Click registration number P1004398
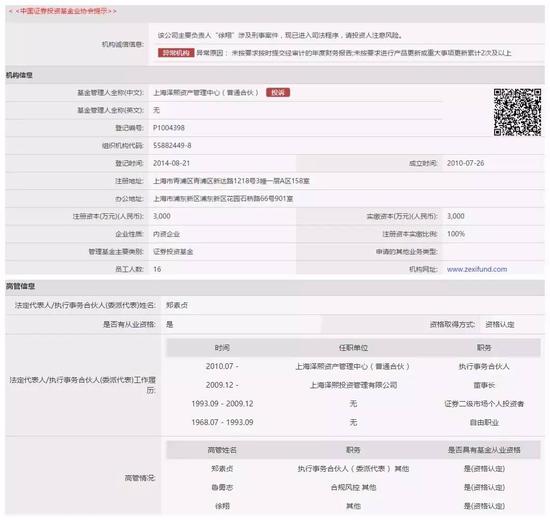 (x=169, y=128)
